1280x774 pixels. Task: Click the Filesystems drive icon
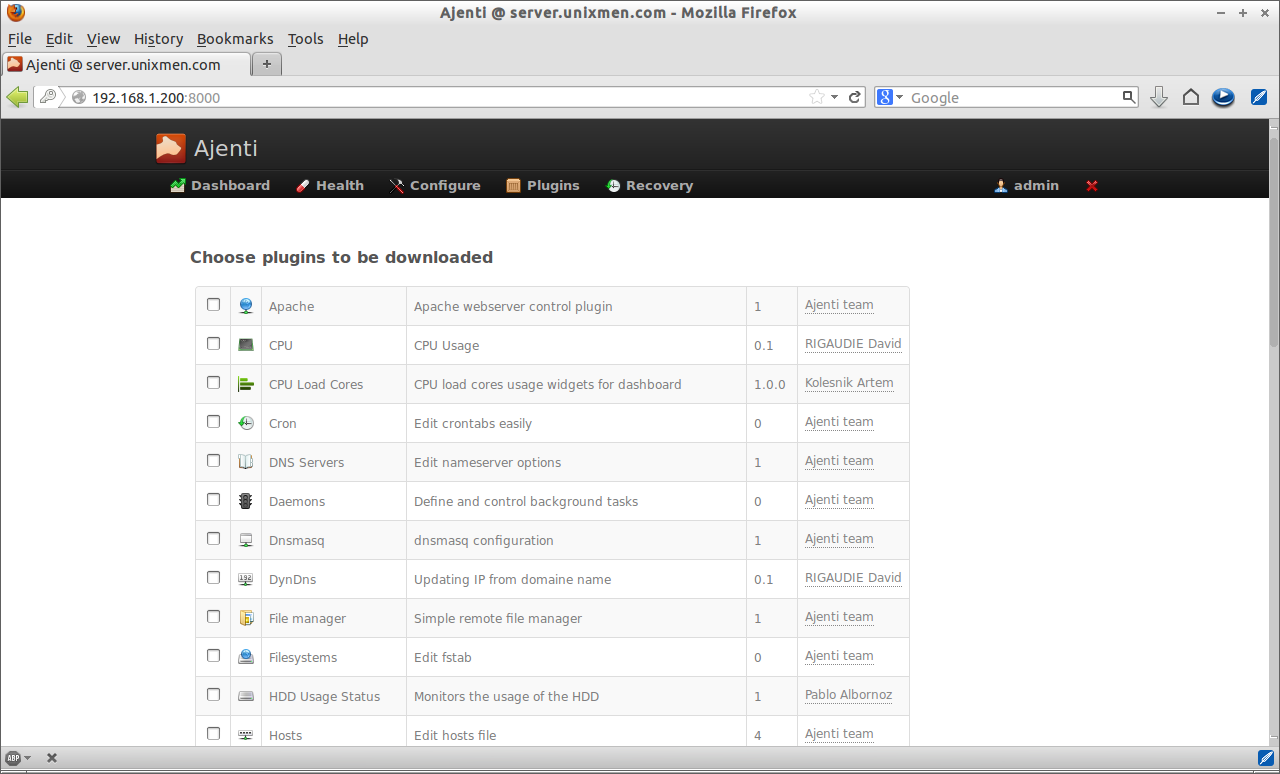tap(246, 657)
